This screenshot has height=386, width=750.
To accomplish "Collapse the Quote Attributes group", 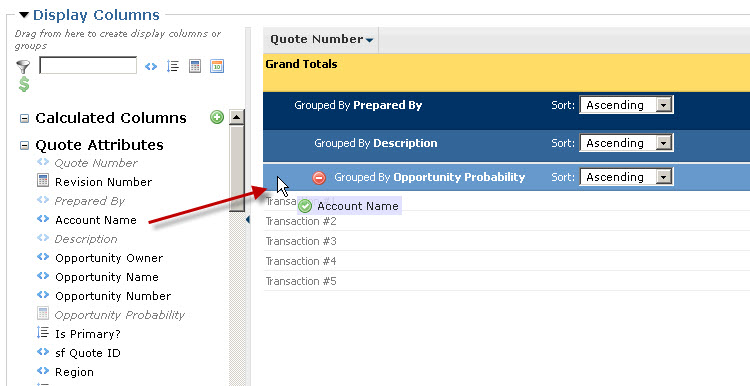I will tap(24, 145).
